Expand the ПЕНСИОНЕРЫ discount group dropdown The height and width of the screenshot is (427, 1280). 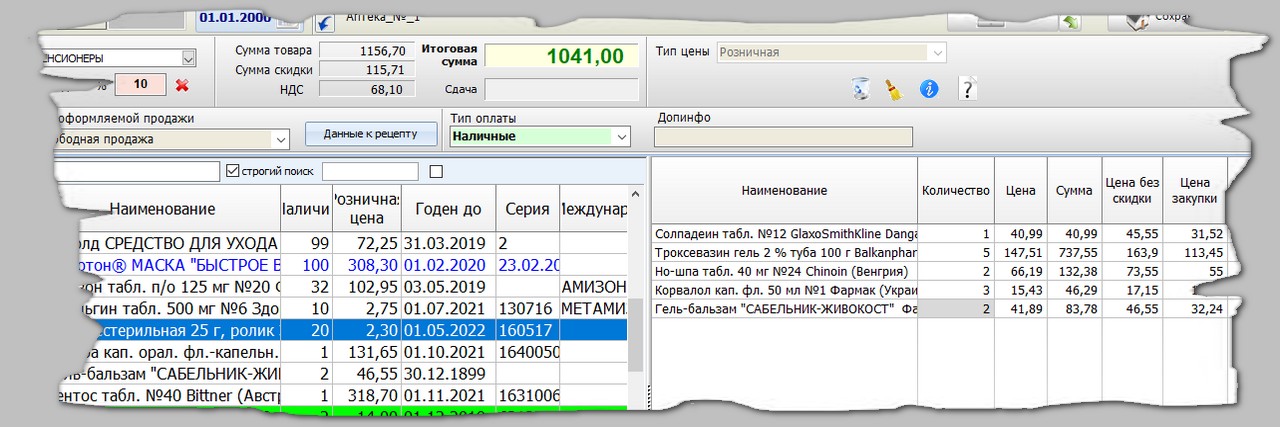pos(188,58)
